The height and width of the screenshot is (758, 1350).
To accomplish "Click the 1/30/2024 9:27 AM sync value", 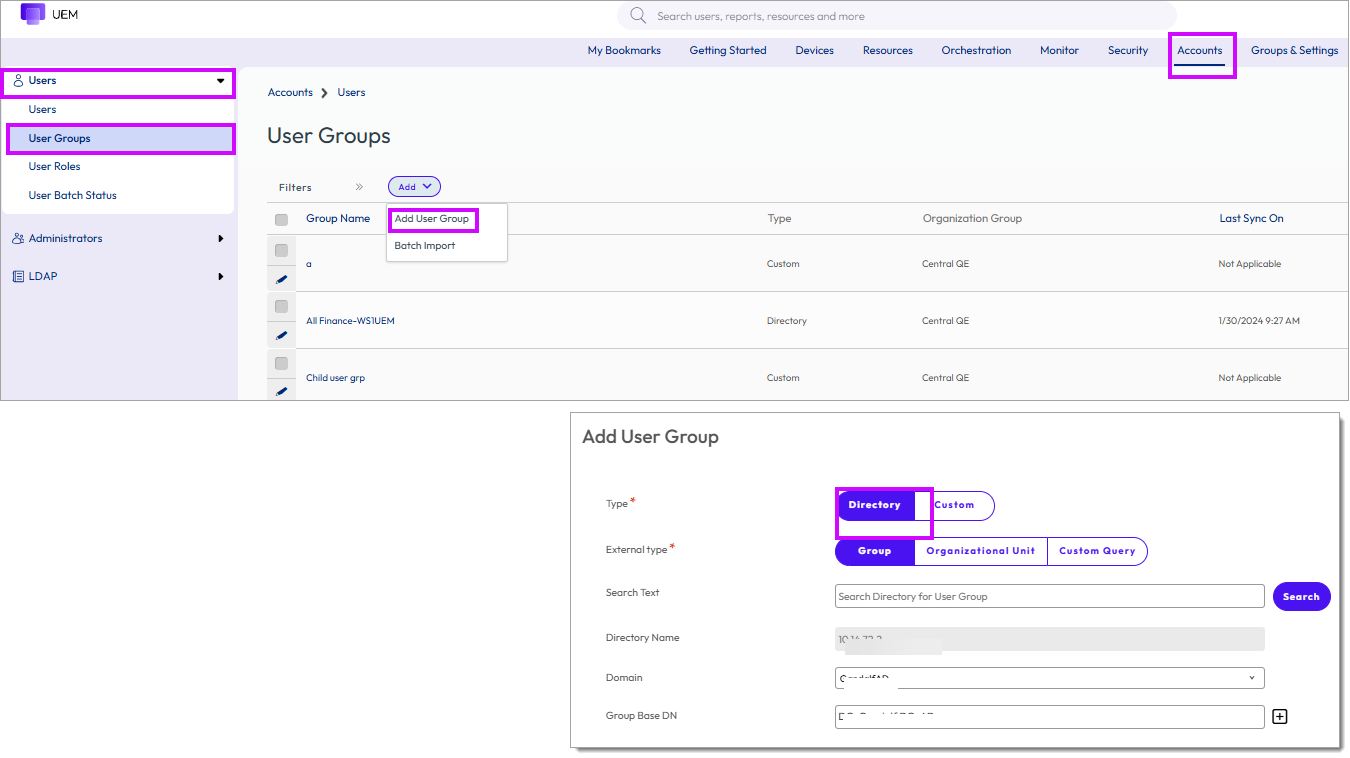I will (x=1259, y=321).
